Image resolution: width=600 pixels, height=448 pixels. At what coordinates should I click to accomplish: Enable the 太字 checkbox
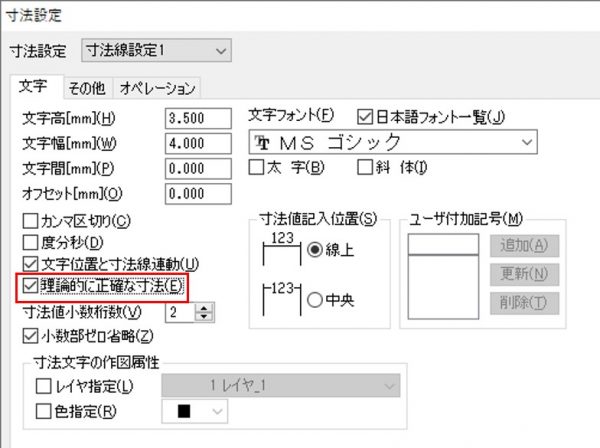[256, 167]
